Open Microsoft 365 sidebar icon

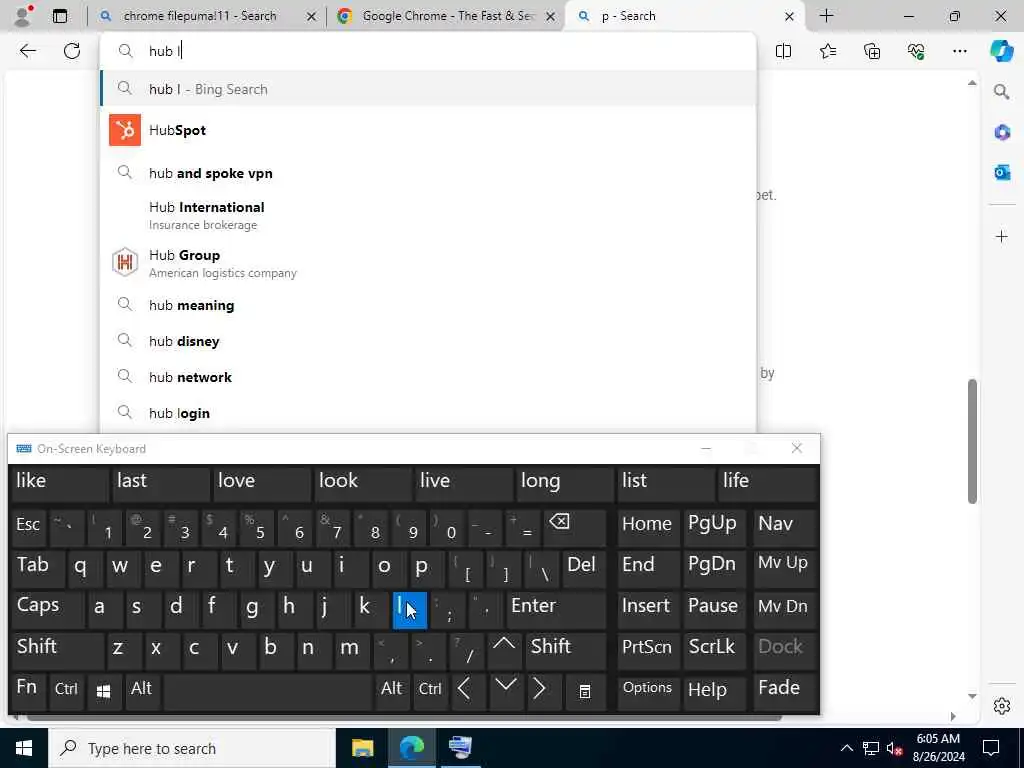click(x=1001, y=133)
